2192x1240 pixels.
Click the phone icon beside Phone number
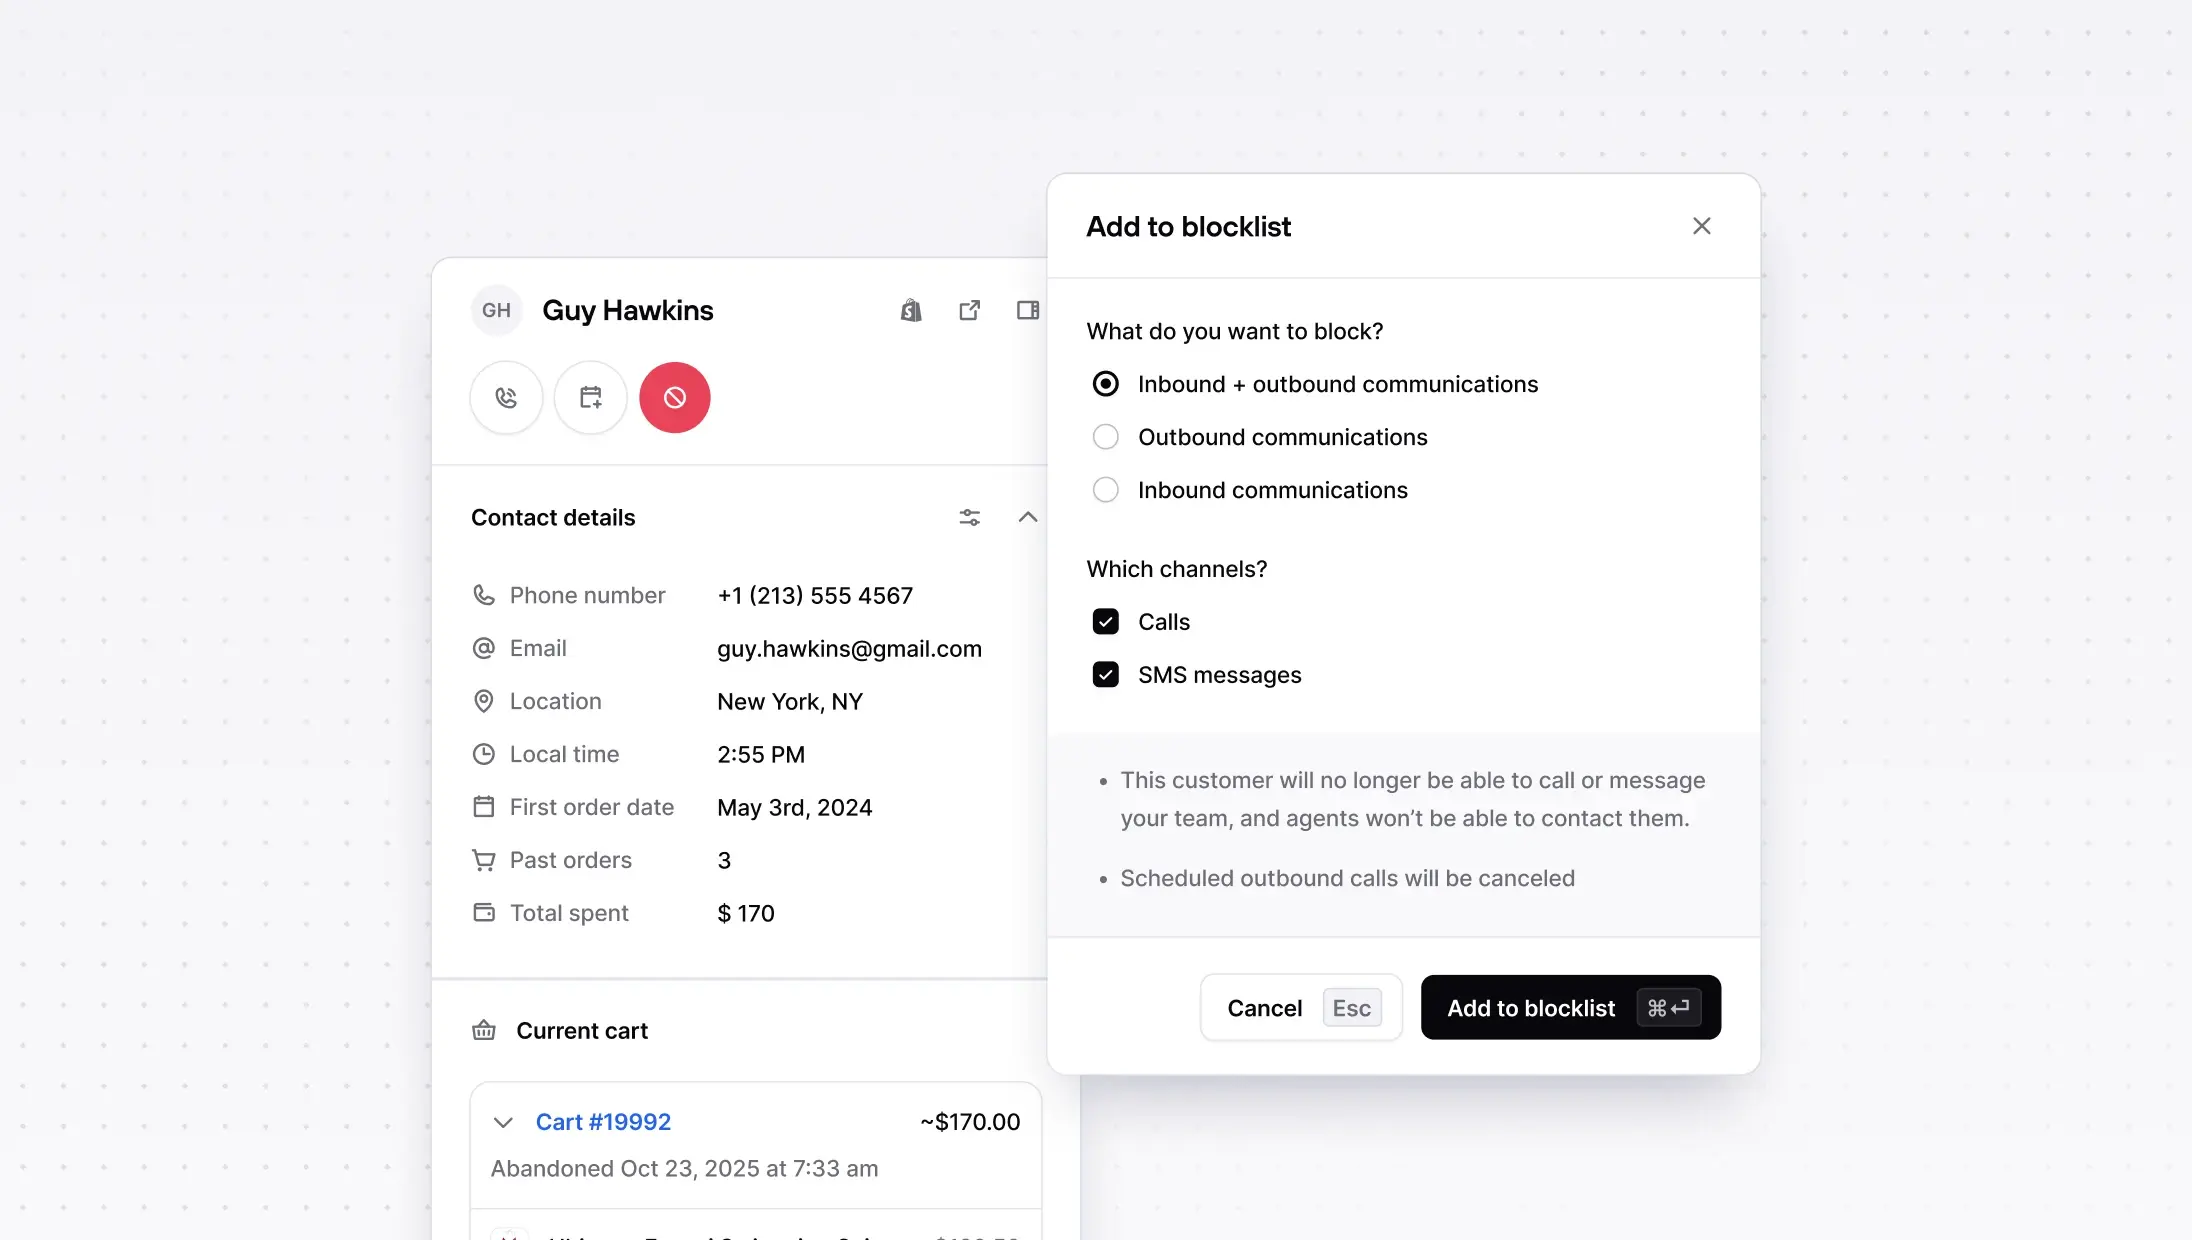tap(484, 594)
